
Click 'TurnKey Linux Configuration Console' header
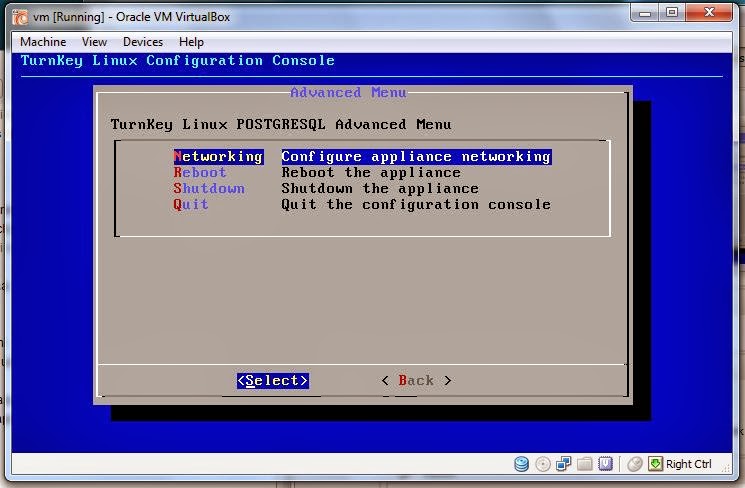178,61
